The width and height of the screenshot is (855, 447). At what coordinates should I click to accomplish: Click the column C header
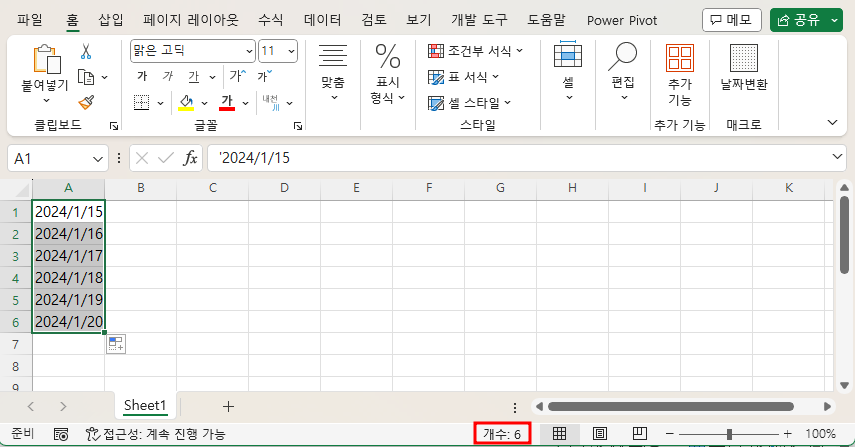pos(213,188)
